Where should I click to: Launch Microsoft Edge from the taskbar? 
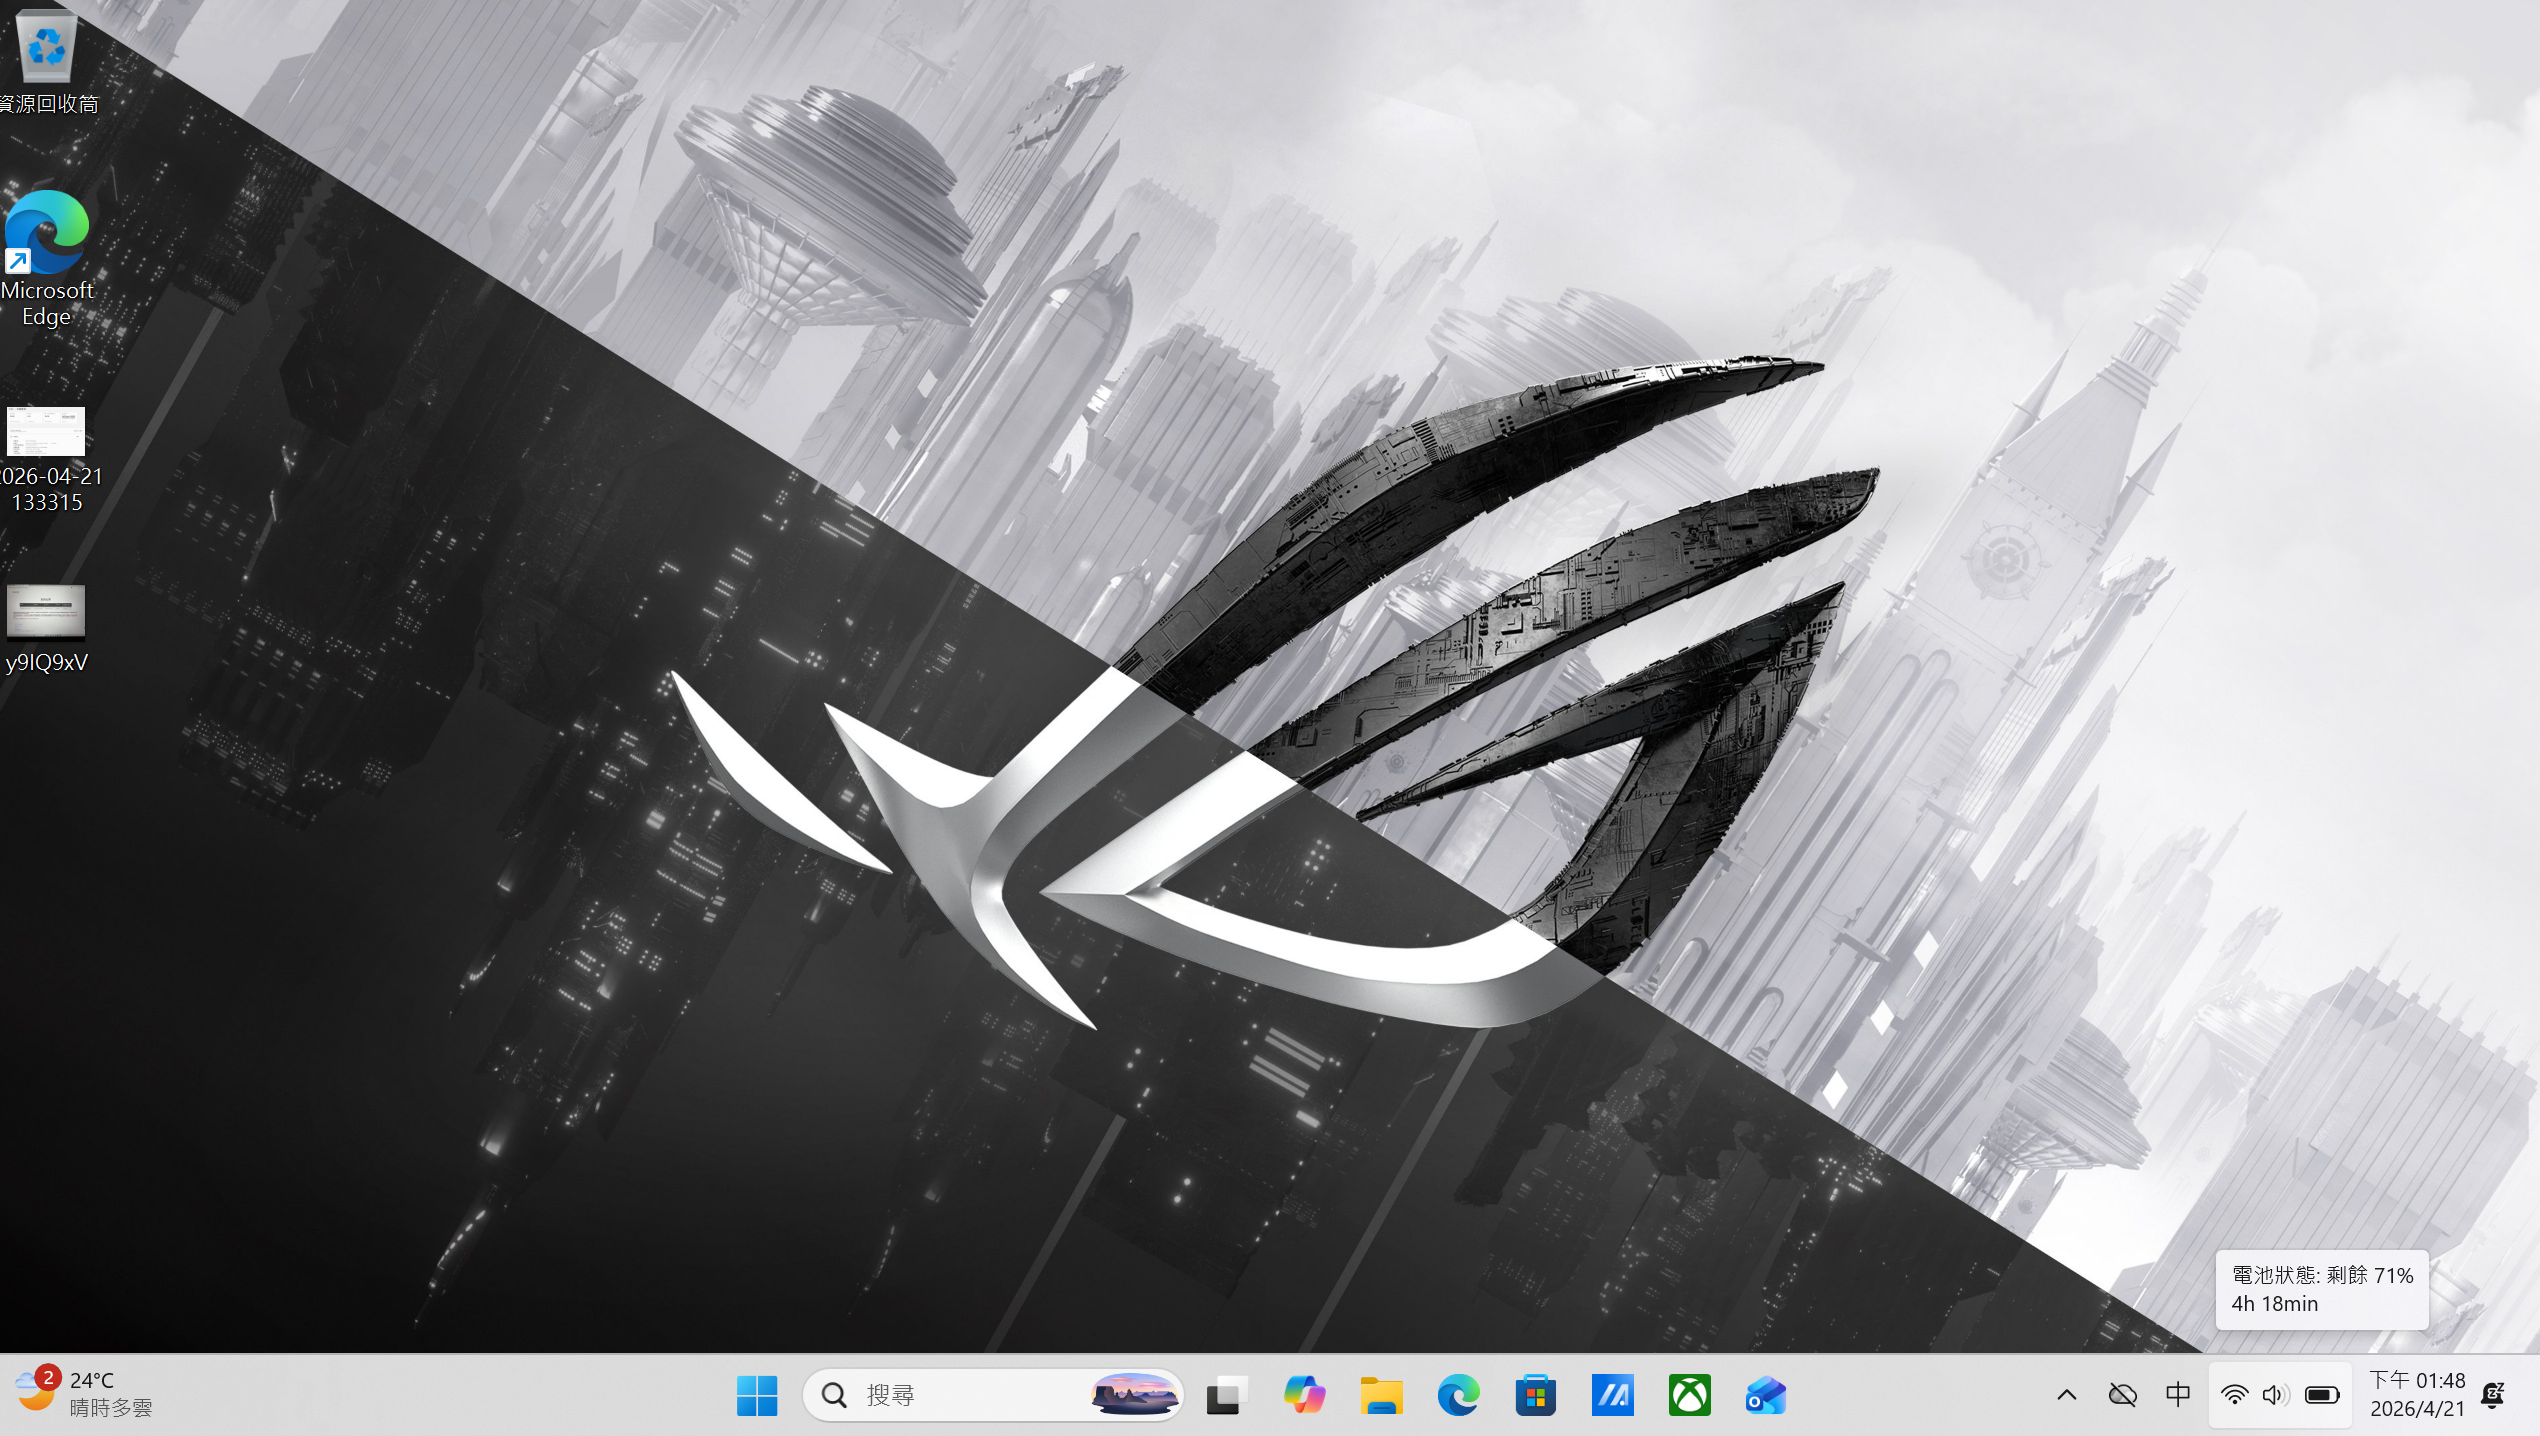(1458, 1395)
